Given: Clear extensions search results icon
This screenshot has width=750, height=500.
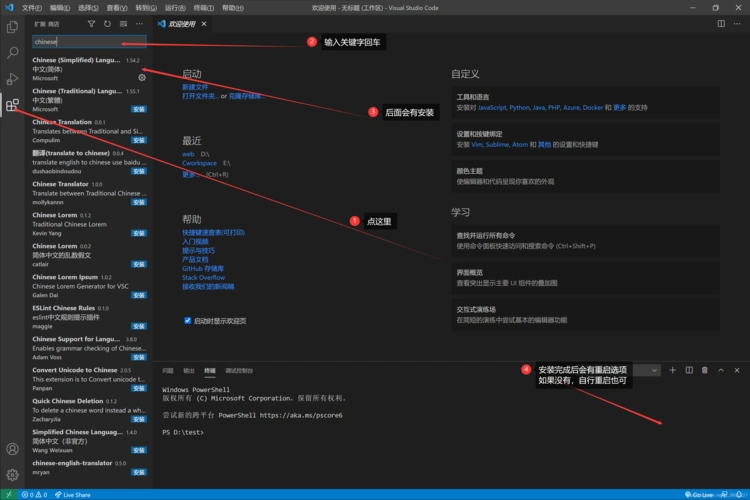Looking at the screenshot, I should tap(123, 24).
